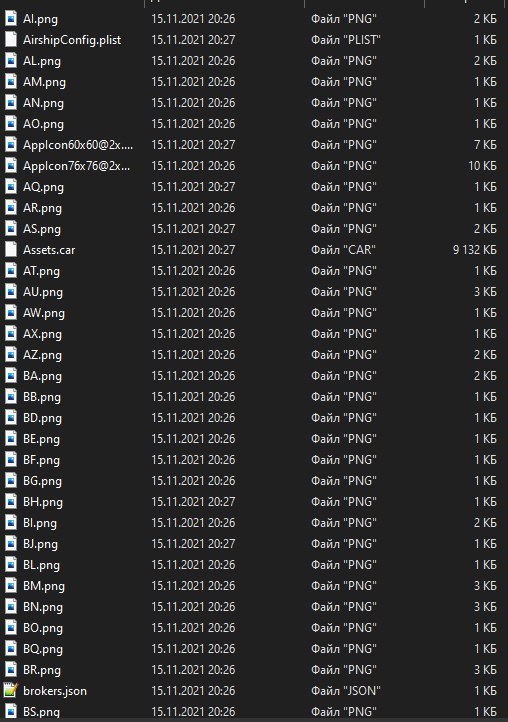Click the brokers.json notepad icon

point(11,691)
